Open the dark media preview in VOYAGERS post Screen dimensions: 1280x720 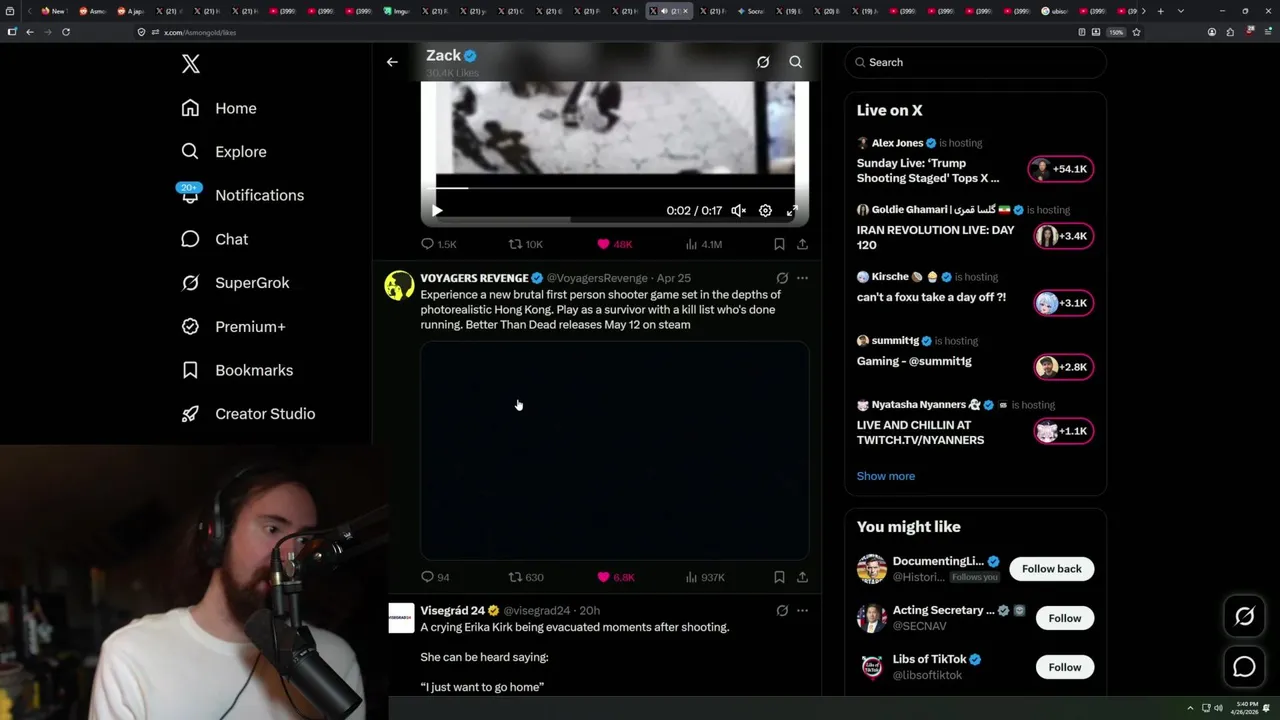click(614, 451)
